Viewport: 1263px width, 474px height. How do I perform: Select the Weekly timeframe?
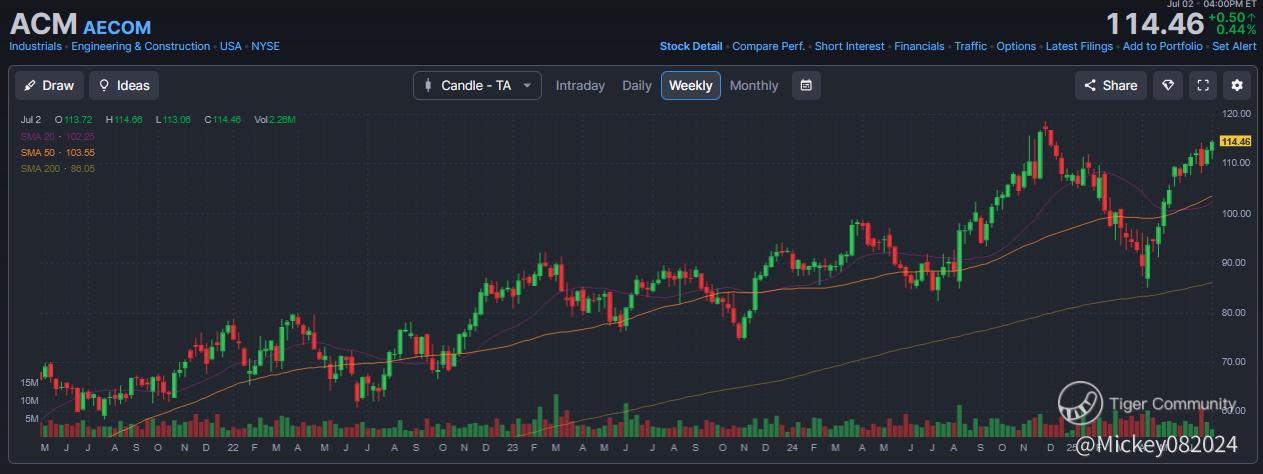tap(691, 86)
